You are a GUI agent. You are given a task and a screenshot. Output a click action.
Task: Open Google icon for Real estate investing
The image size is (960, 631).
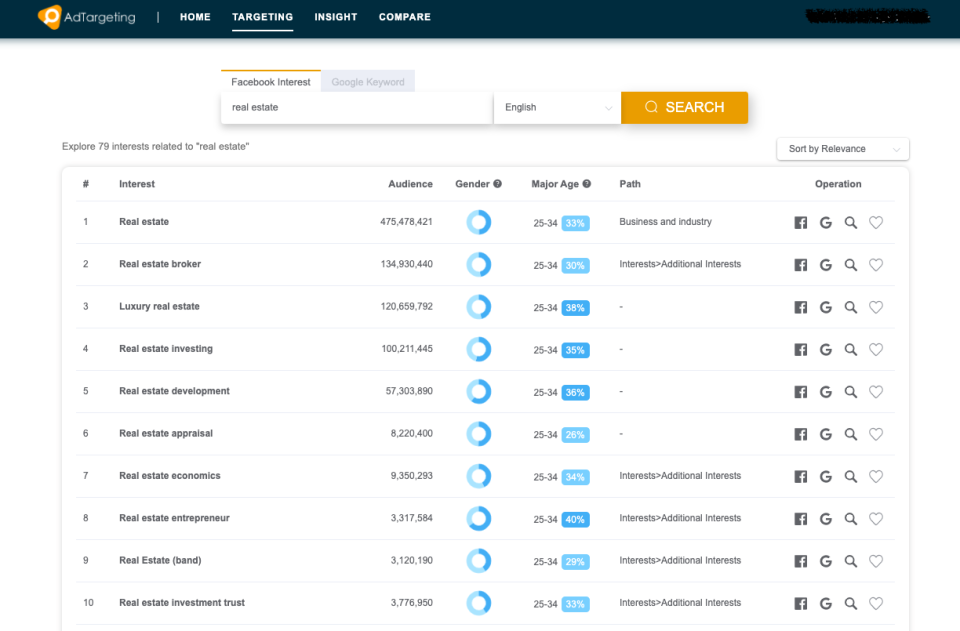825,349
